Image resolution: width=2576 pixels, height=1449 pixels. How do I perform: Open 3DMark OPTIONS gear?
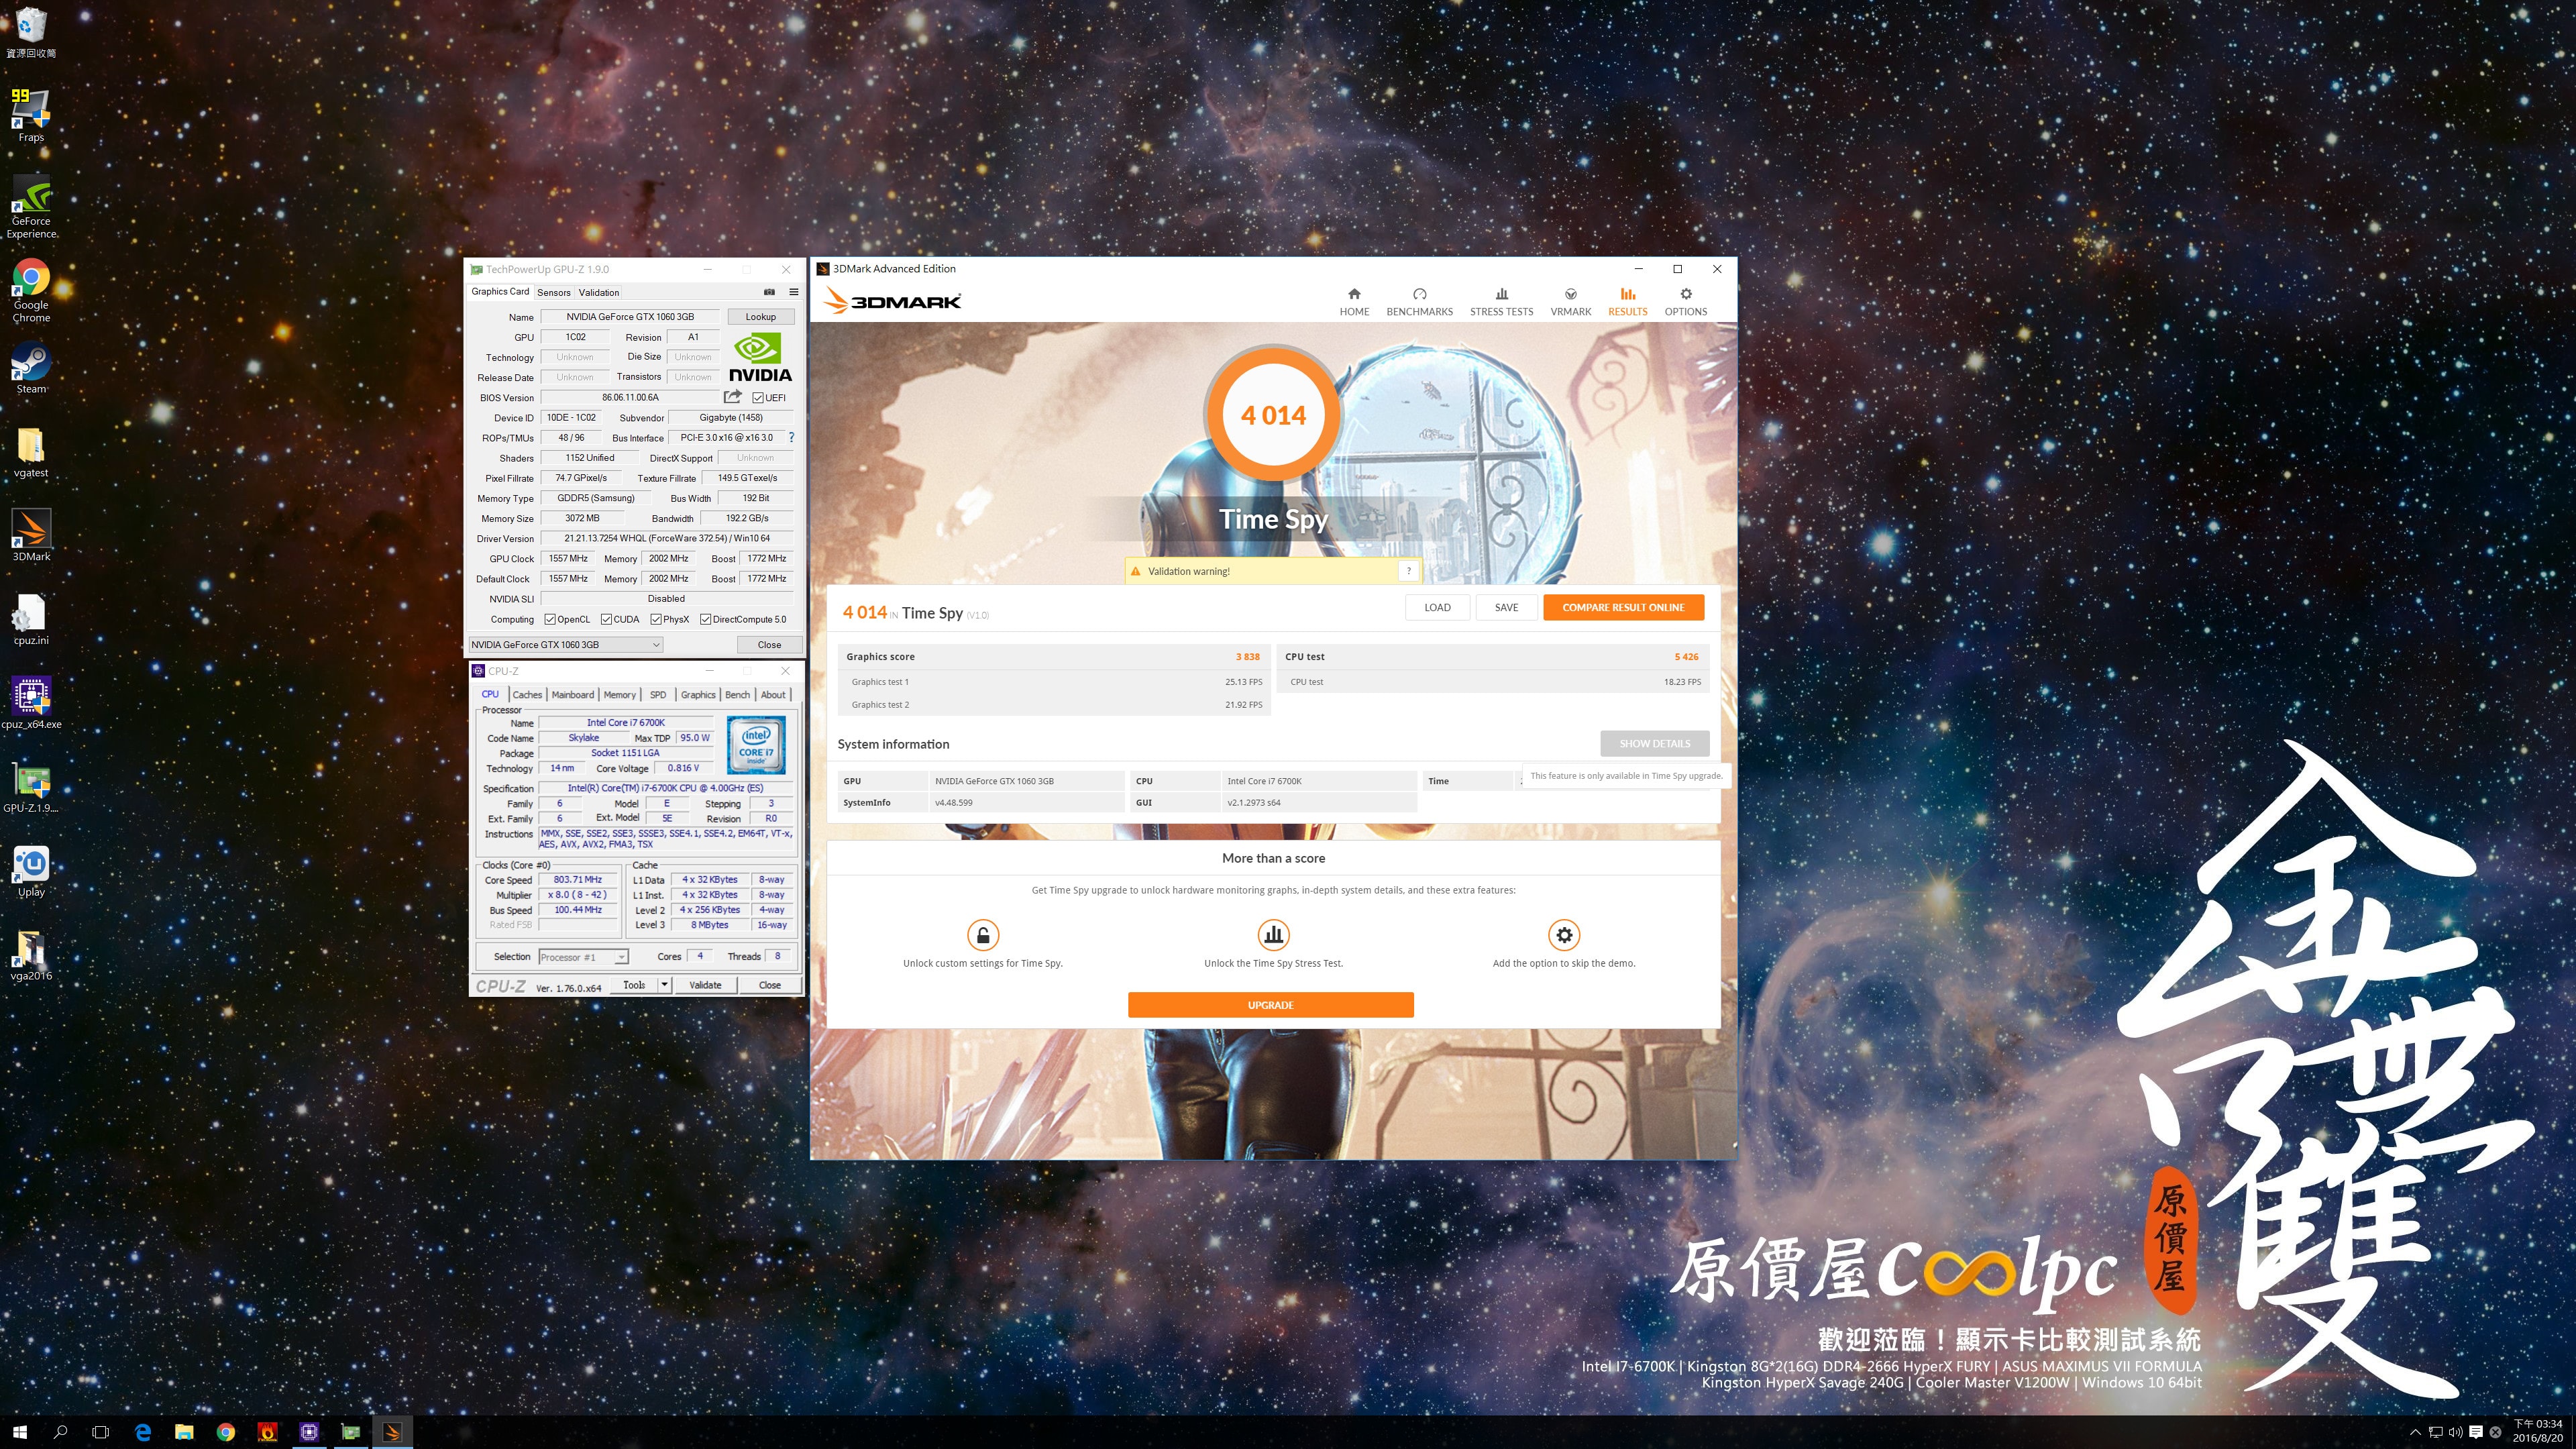coord(1685,302)
